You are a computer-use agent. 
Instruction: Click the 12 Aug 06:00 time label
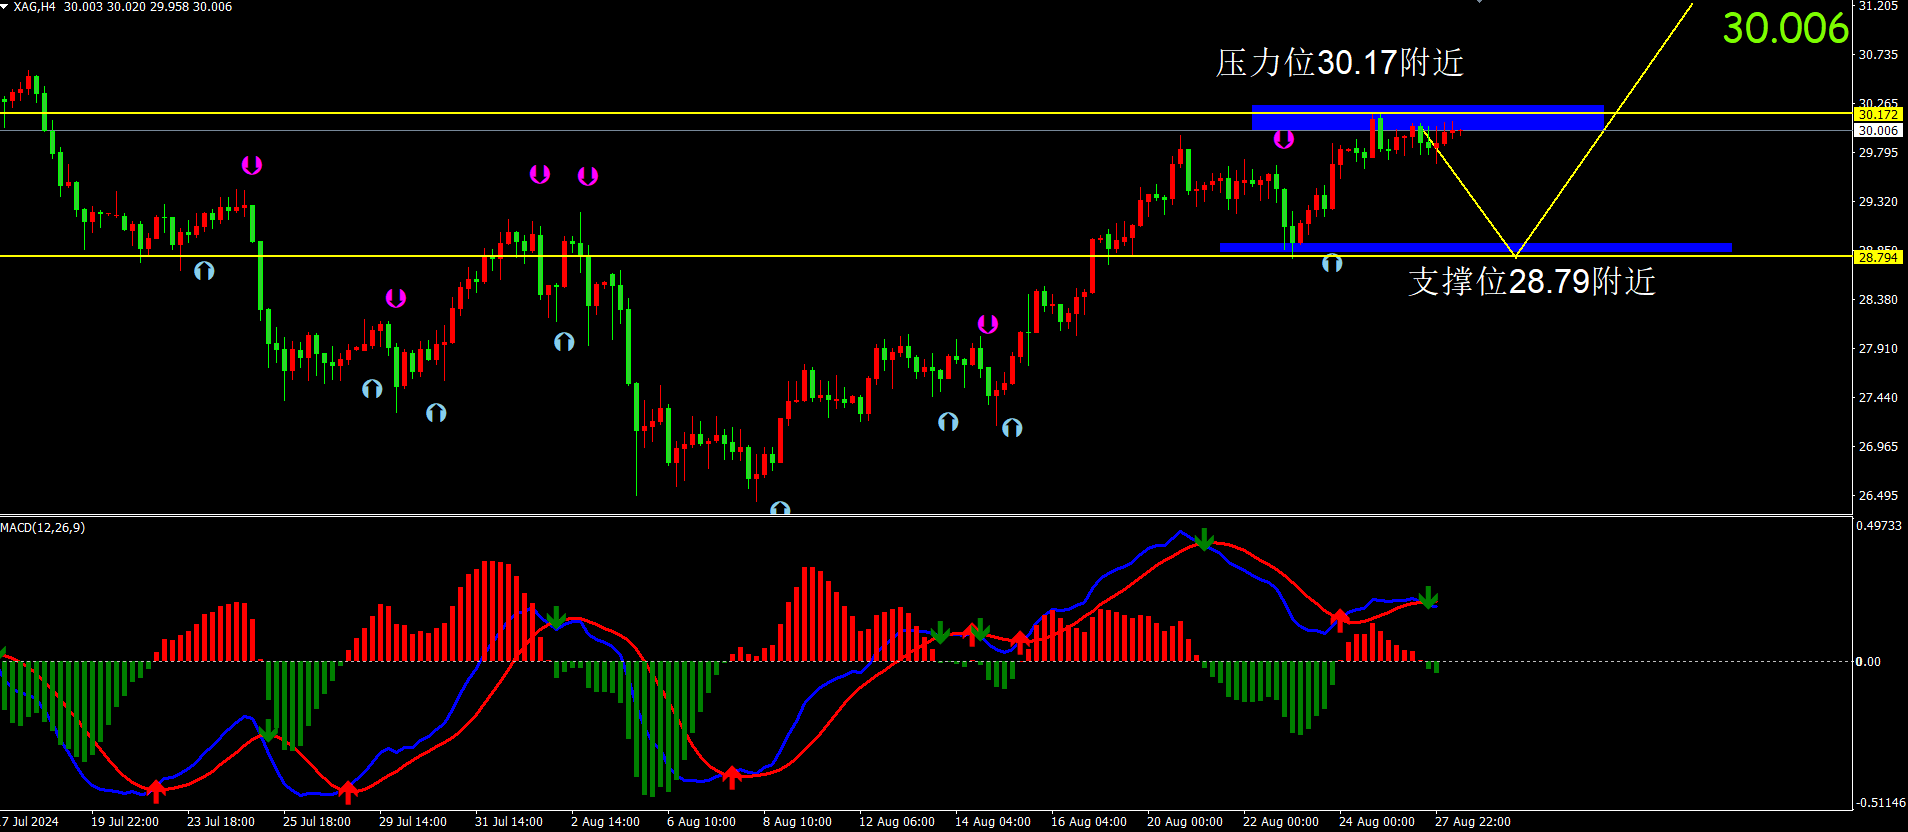[x=897, y=822]
